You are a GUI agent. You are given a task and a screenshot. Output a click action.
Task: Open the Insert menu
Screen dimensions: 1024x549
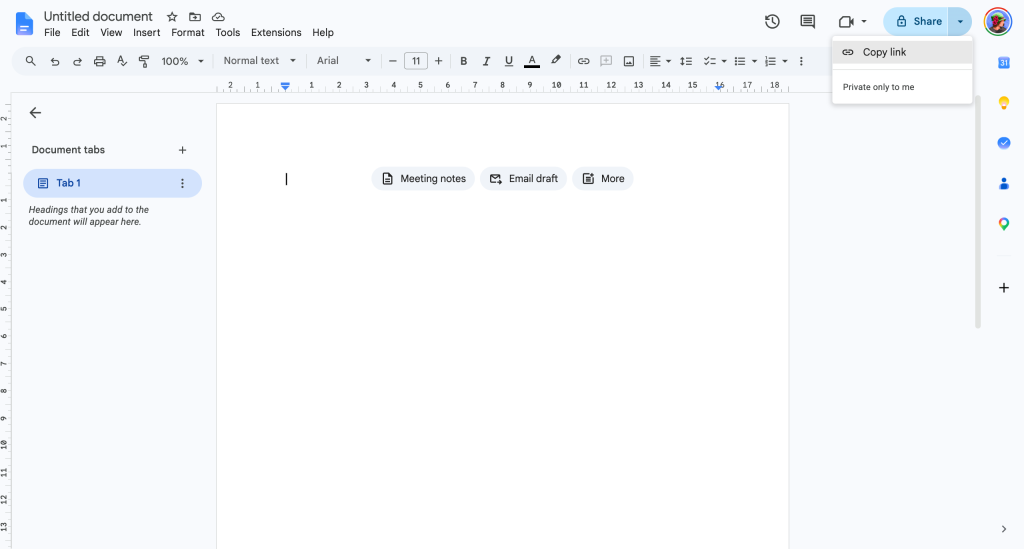147,33
